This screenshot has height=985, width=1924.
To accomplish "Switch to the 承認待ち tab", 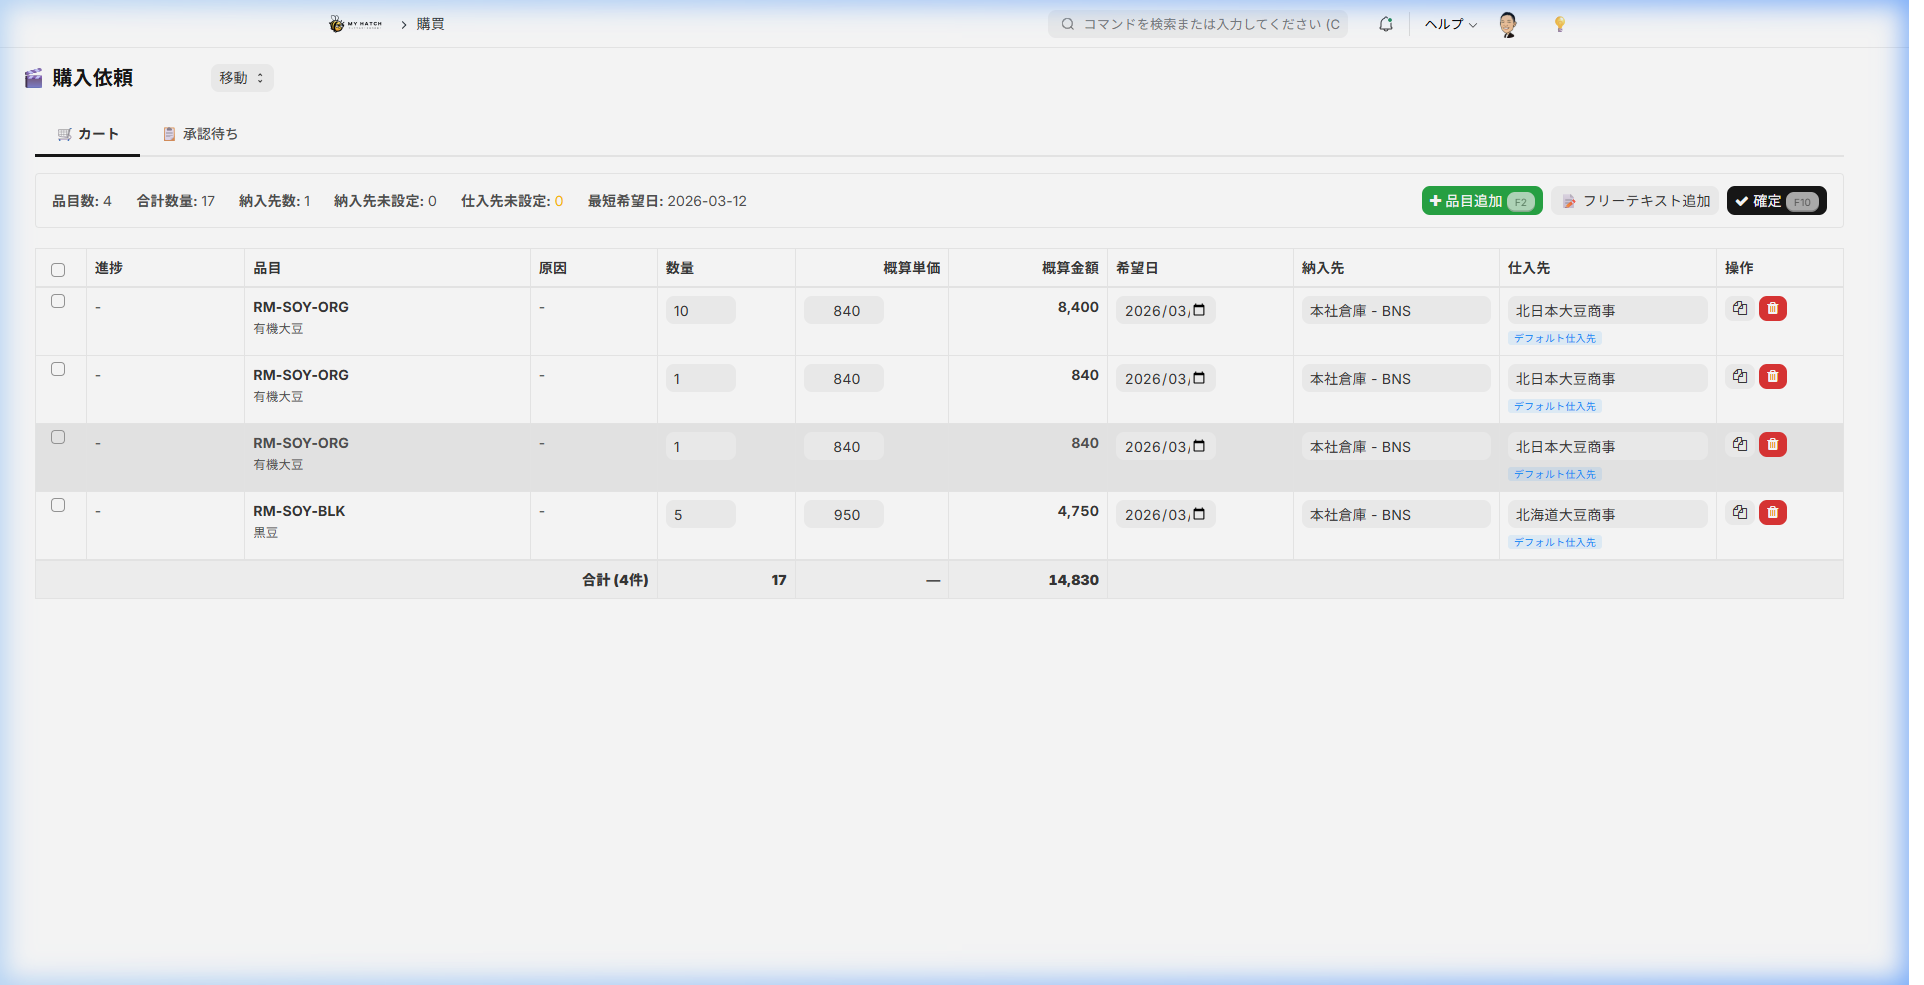I will pos(200,134).
